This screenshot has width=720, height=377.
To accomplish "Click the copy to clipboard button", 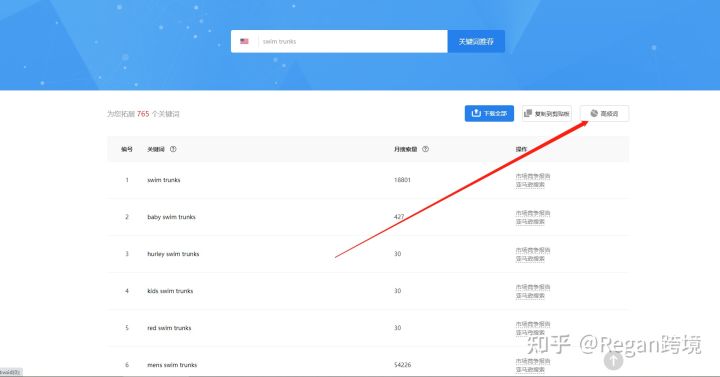I will tap(546, 113).
